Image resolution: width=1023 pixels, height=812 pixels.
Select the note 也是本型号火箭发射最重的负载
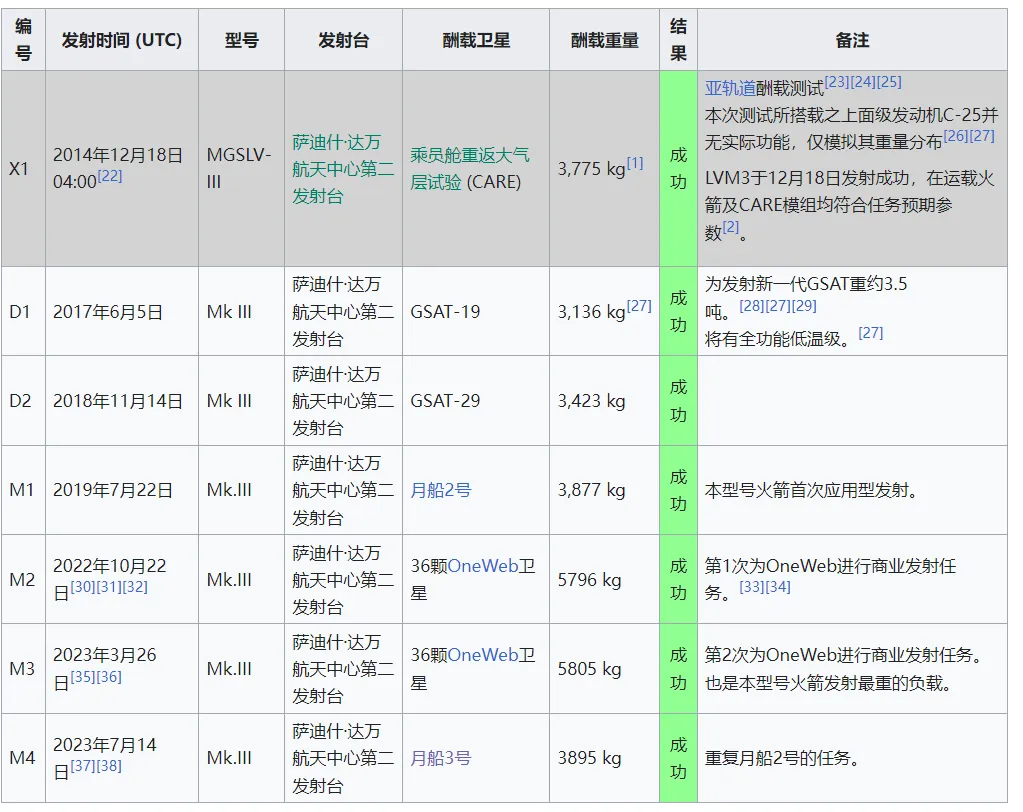point(828,683)
